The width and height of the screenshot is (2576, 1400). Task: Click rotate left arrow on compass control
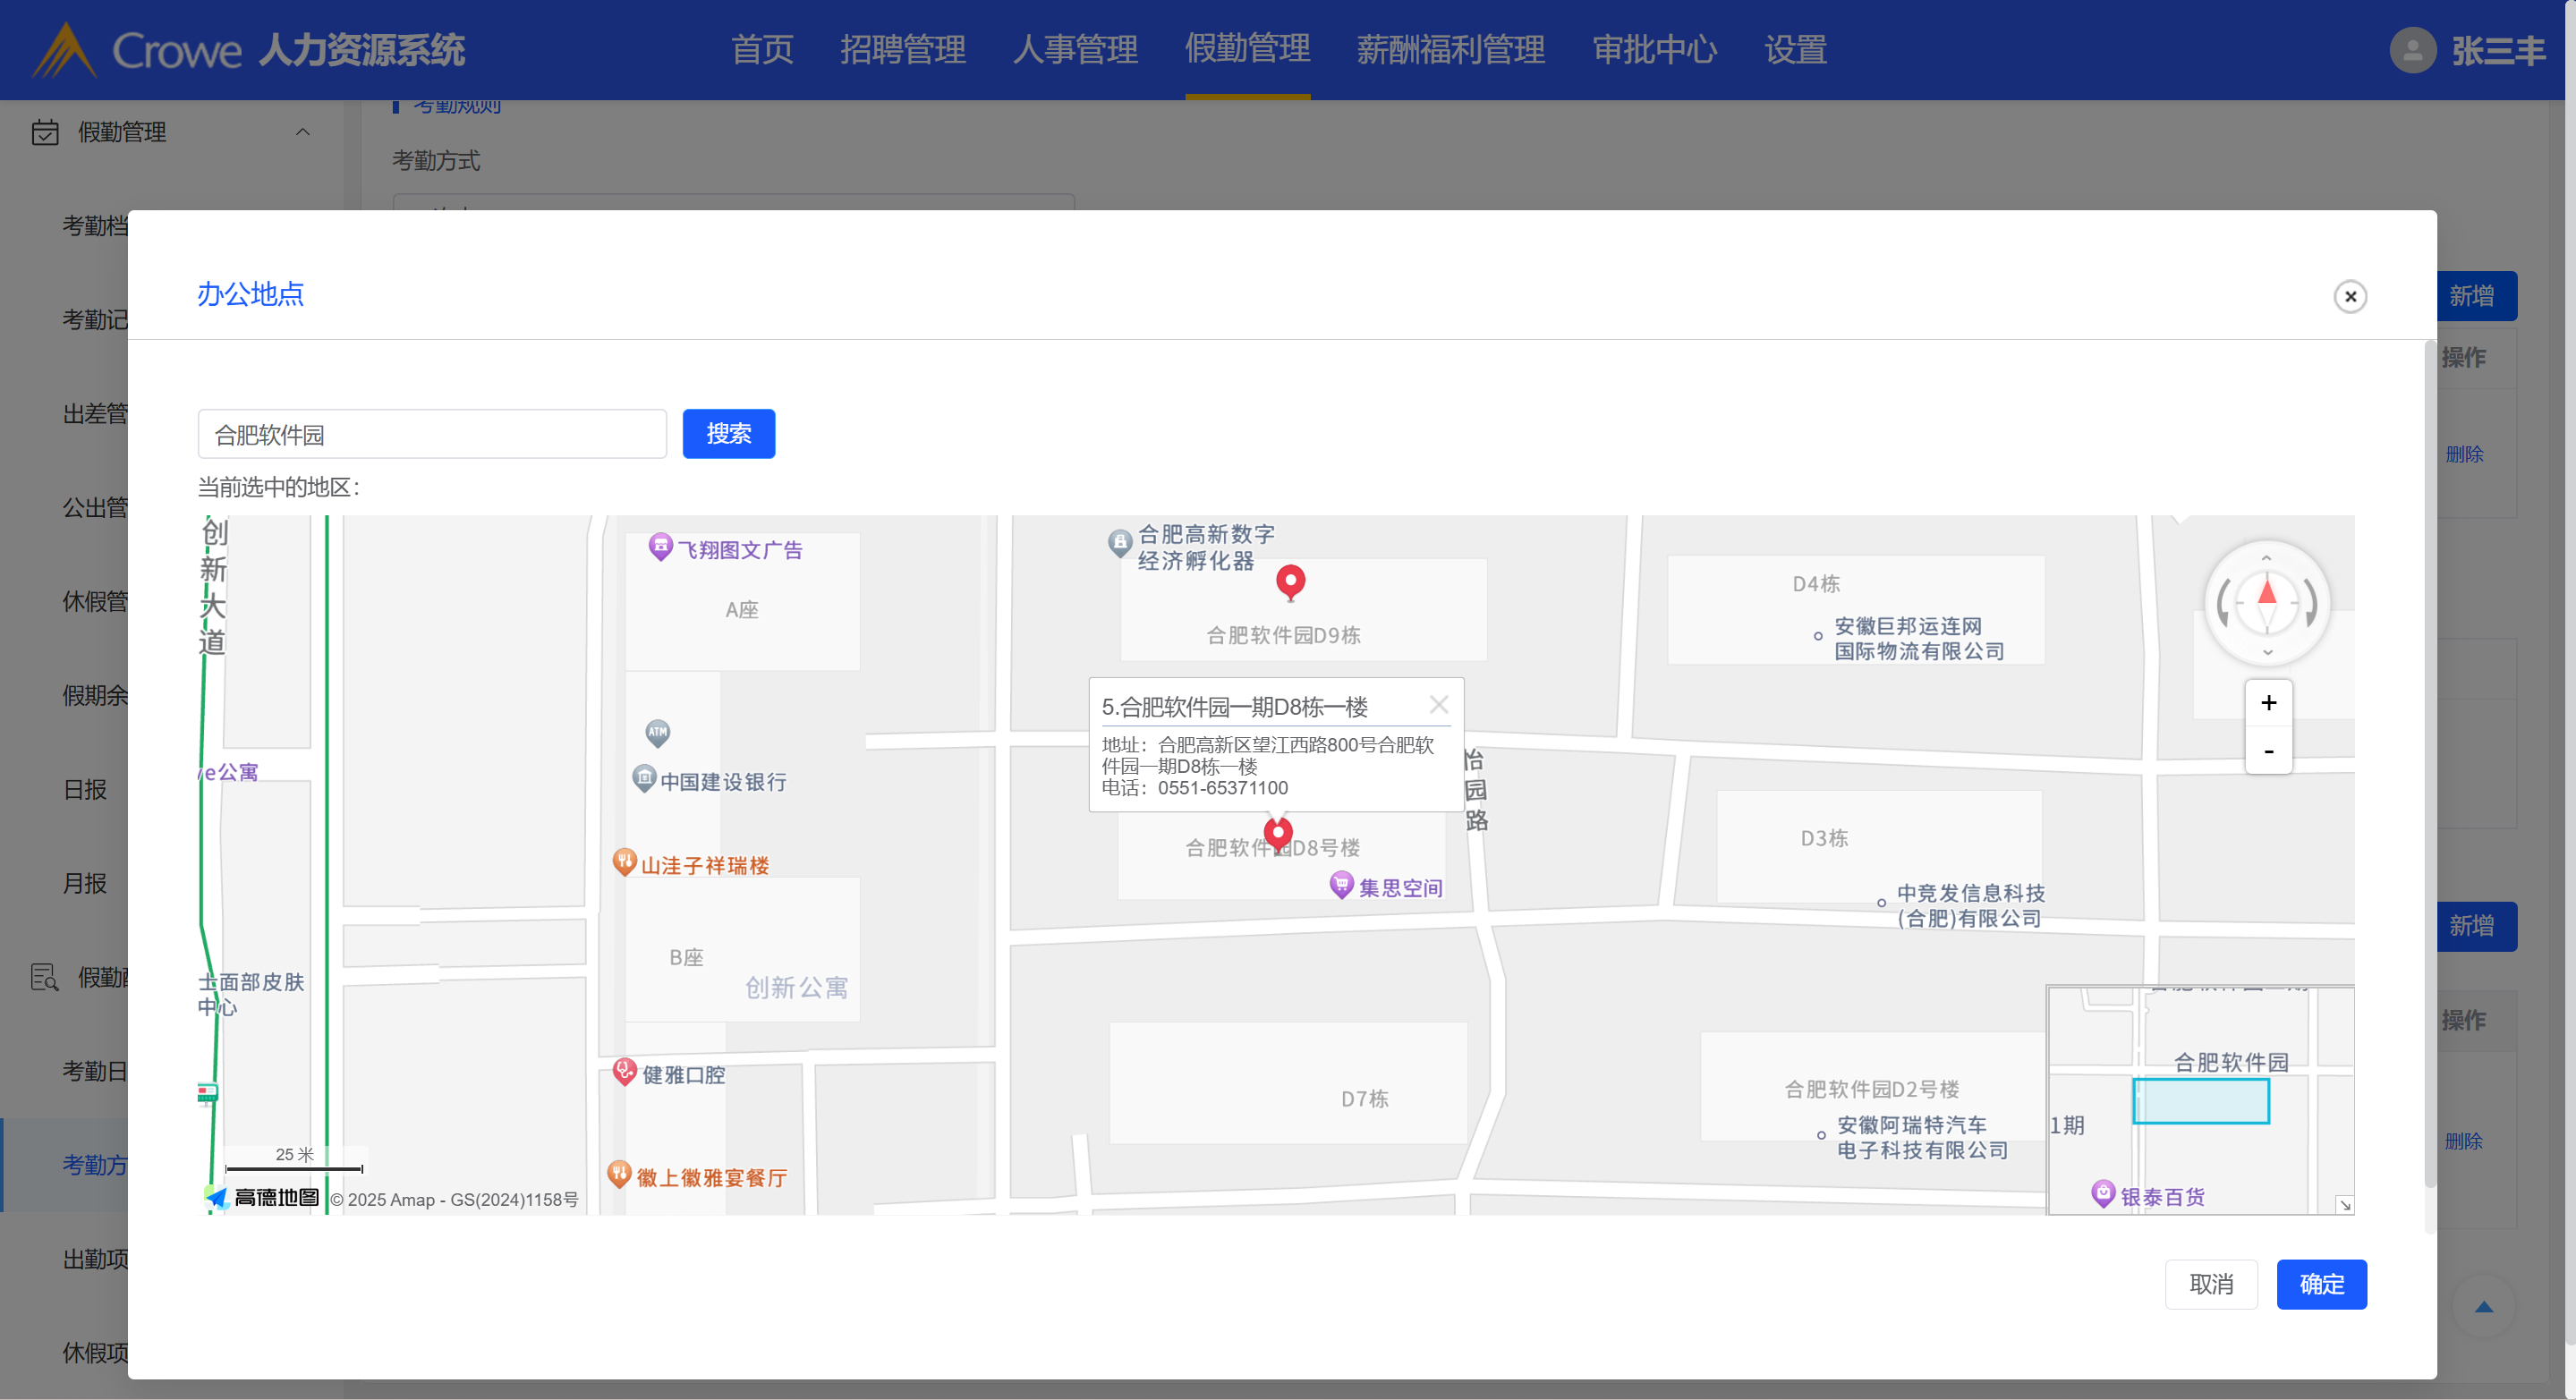click(2224, 604)
